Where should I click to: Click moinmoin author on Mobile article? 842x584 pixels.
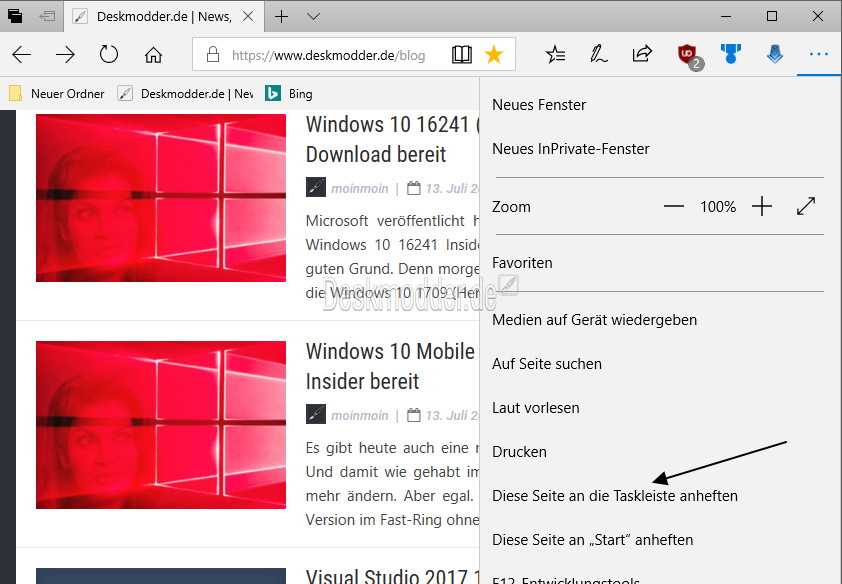tap(359, 415)
